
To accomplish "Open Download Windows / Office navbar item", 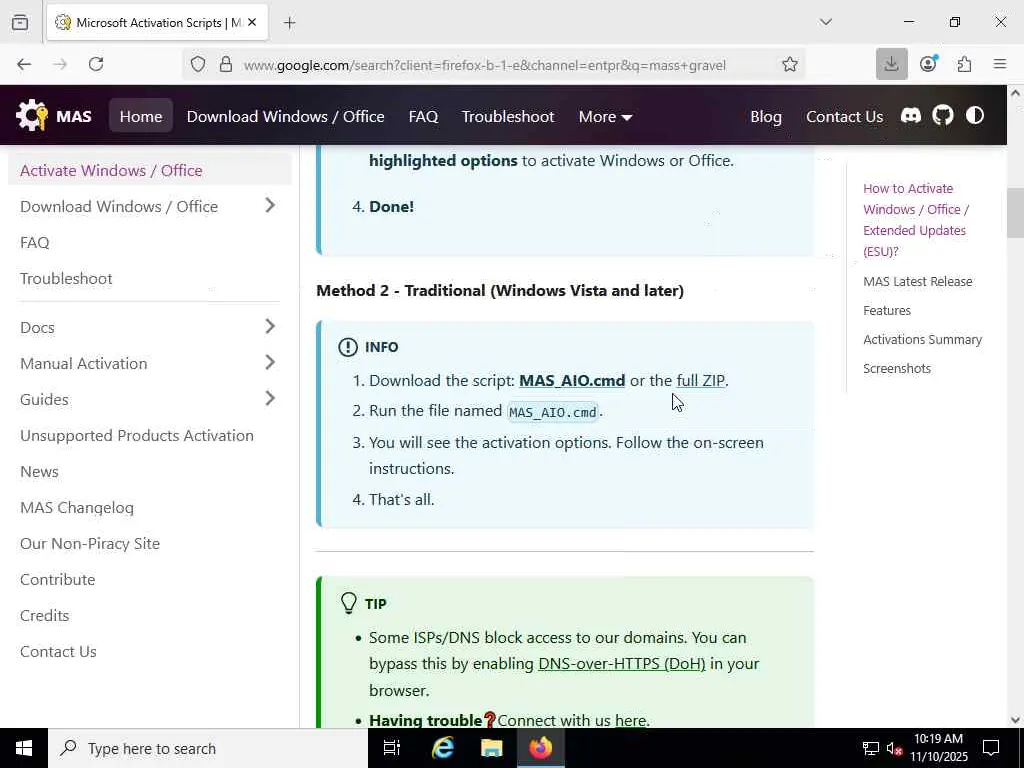I will (x=285, y=116).
